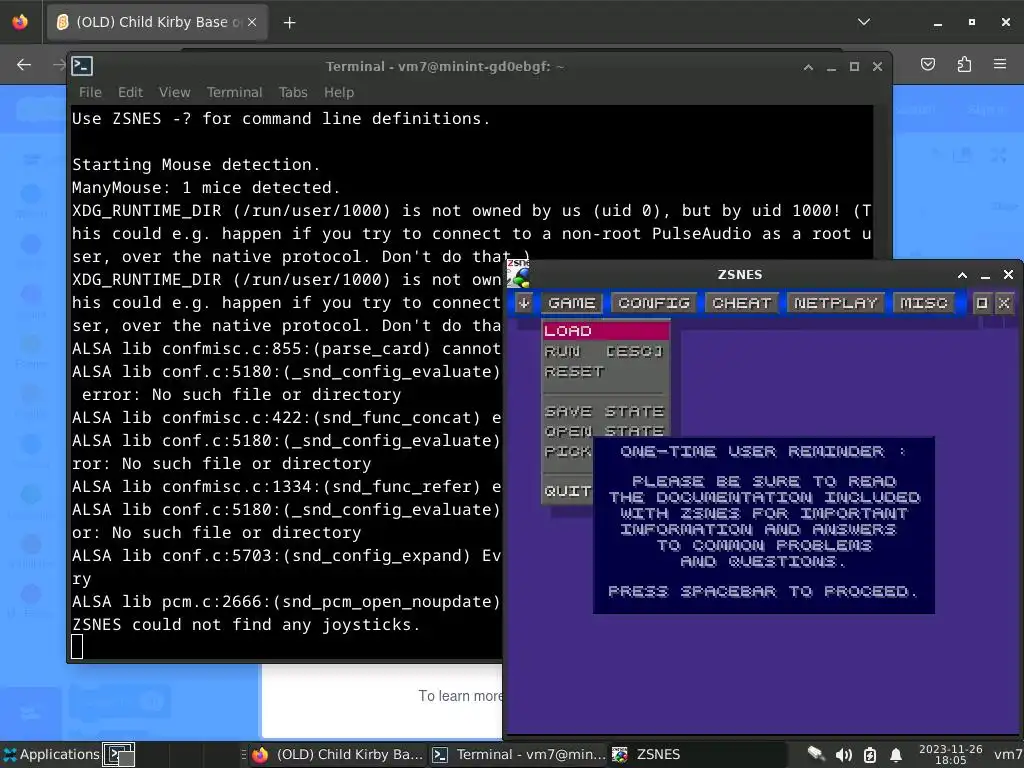
Task: Close the (OLD) Child Kirby Base tab
Action: 252,22
